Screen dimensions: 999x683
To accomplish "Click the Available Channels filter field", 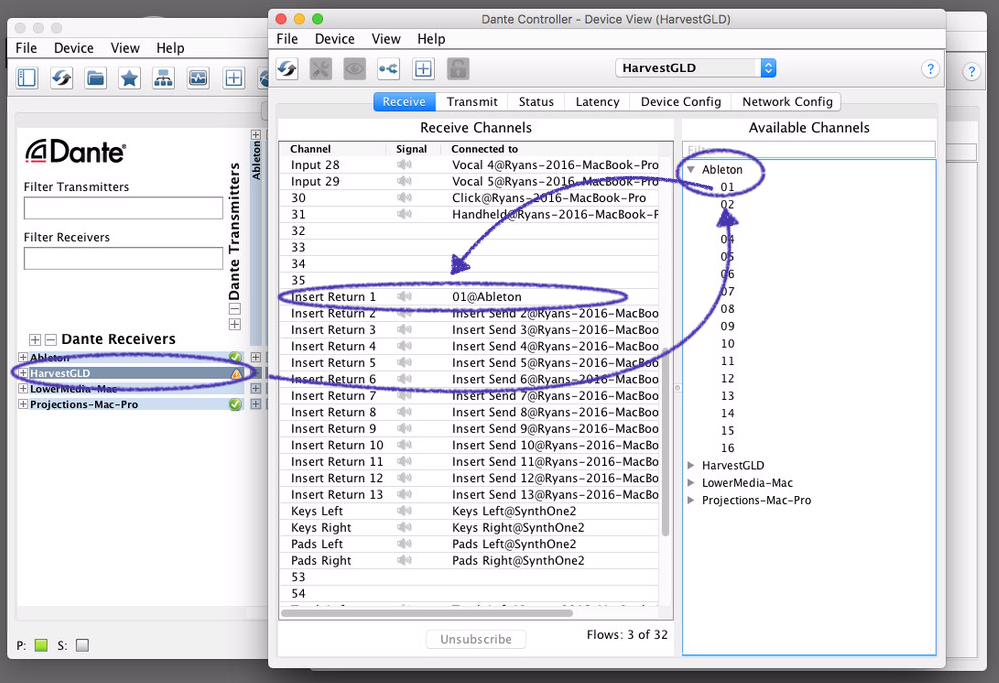I will (x=809, y=150).
